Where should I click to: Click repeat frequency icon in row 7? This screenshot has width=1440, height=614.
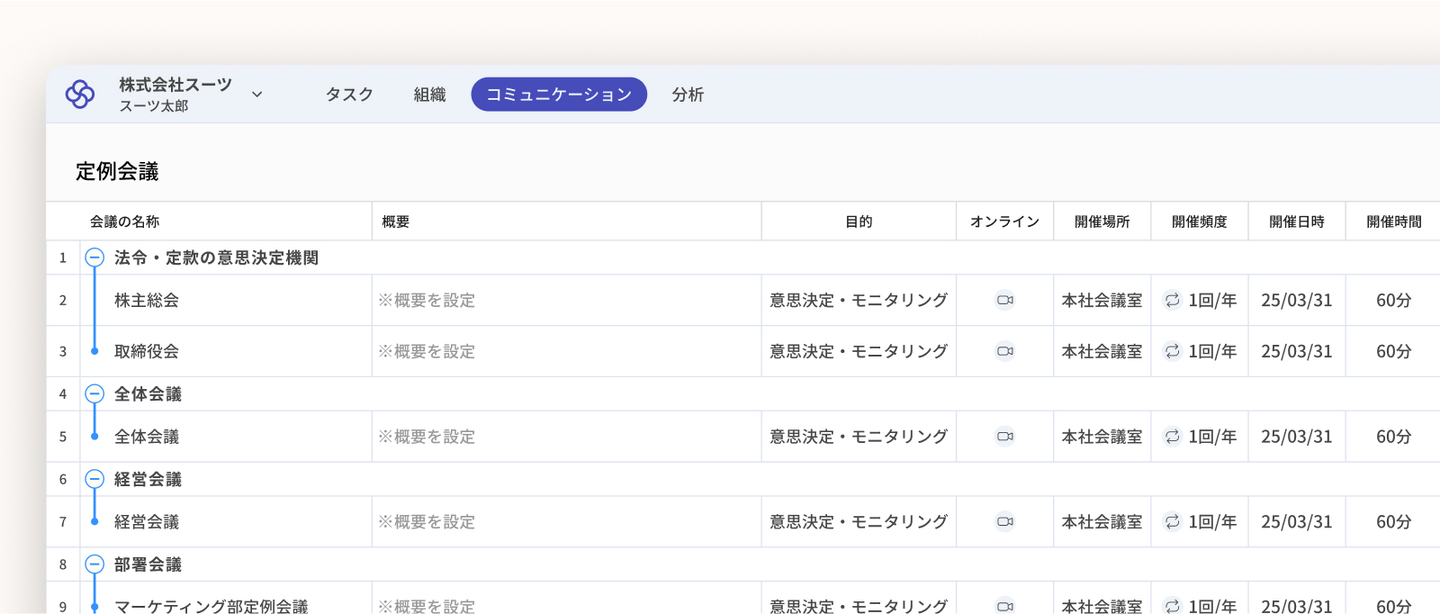point(1172,521)
